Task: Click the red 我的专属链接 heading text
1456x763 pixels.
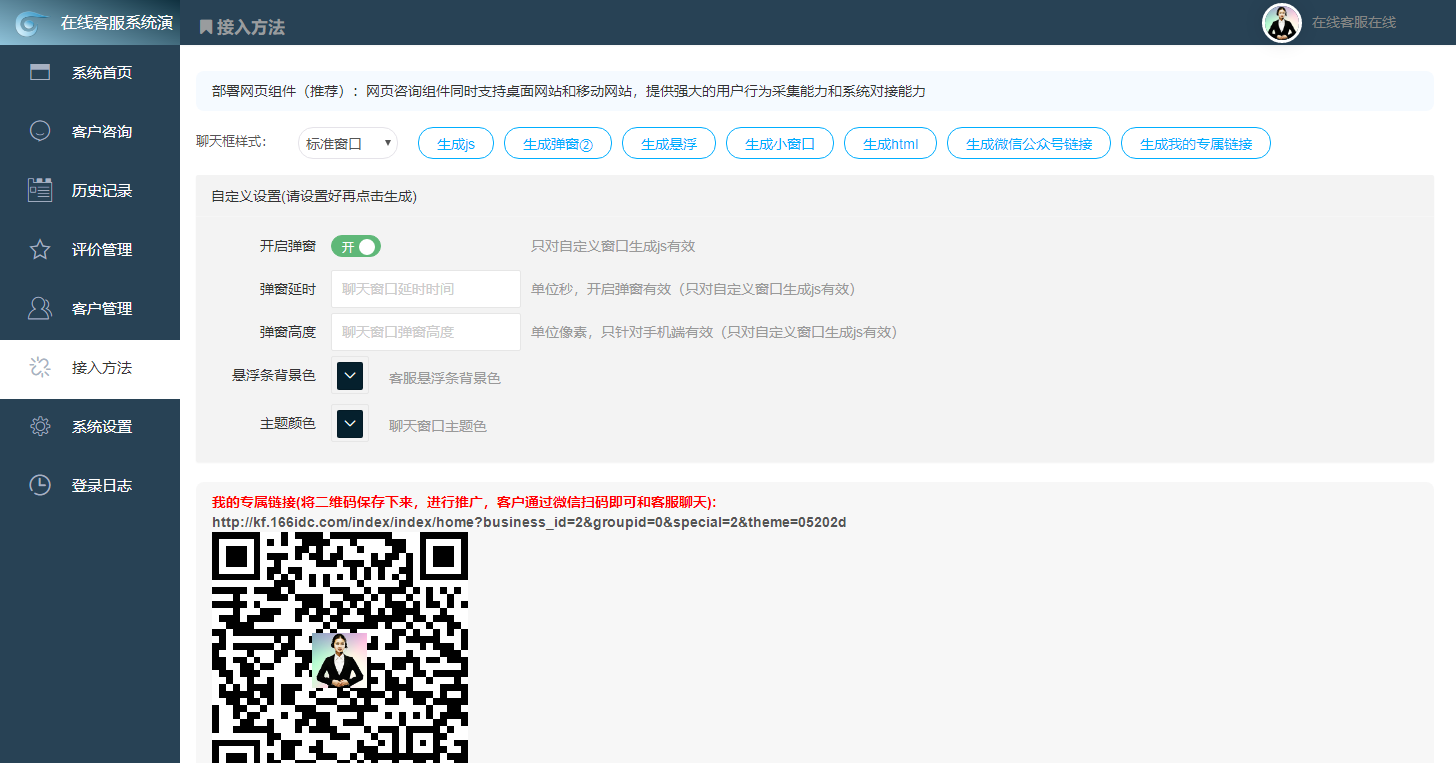Action: 465,502
